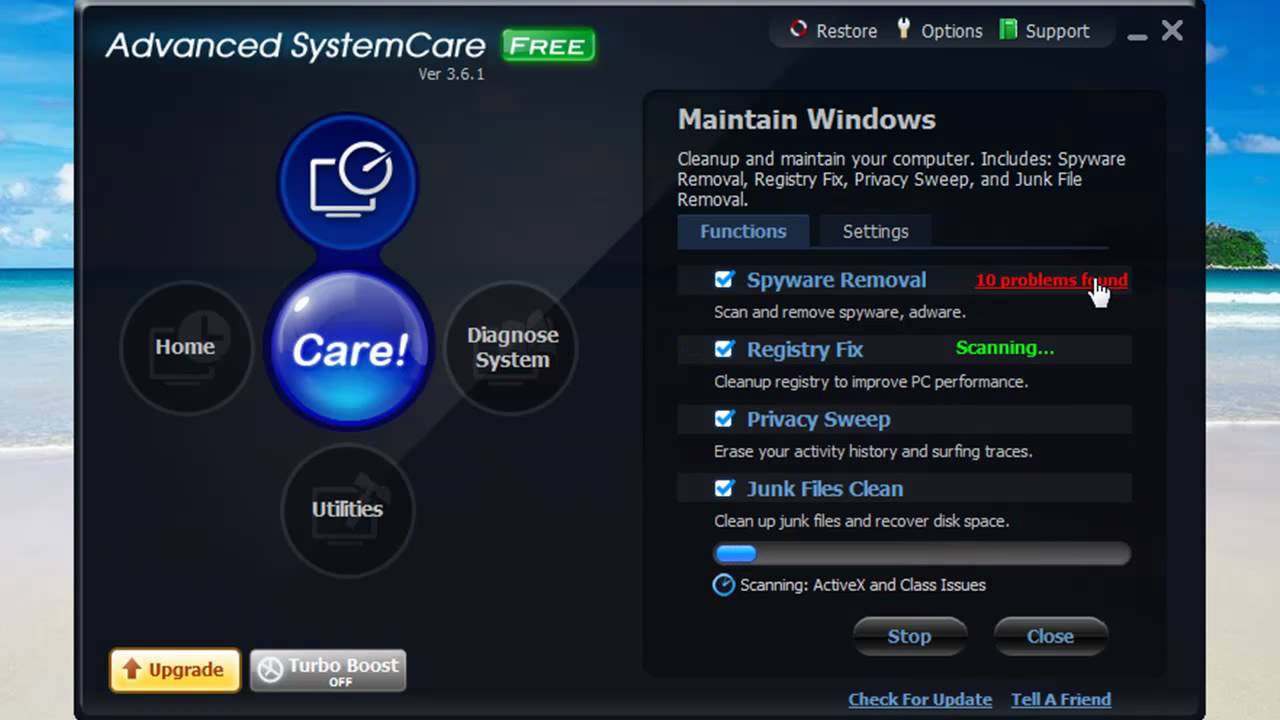Screen dimensions: 1280x720
Task: Minimize the Advanced SystemCare window
Action: [x=1137, y=36]
